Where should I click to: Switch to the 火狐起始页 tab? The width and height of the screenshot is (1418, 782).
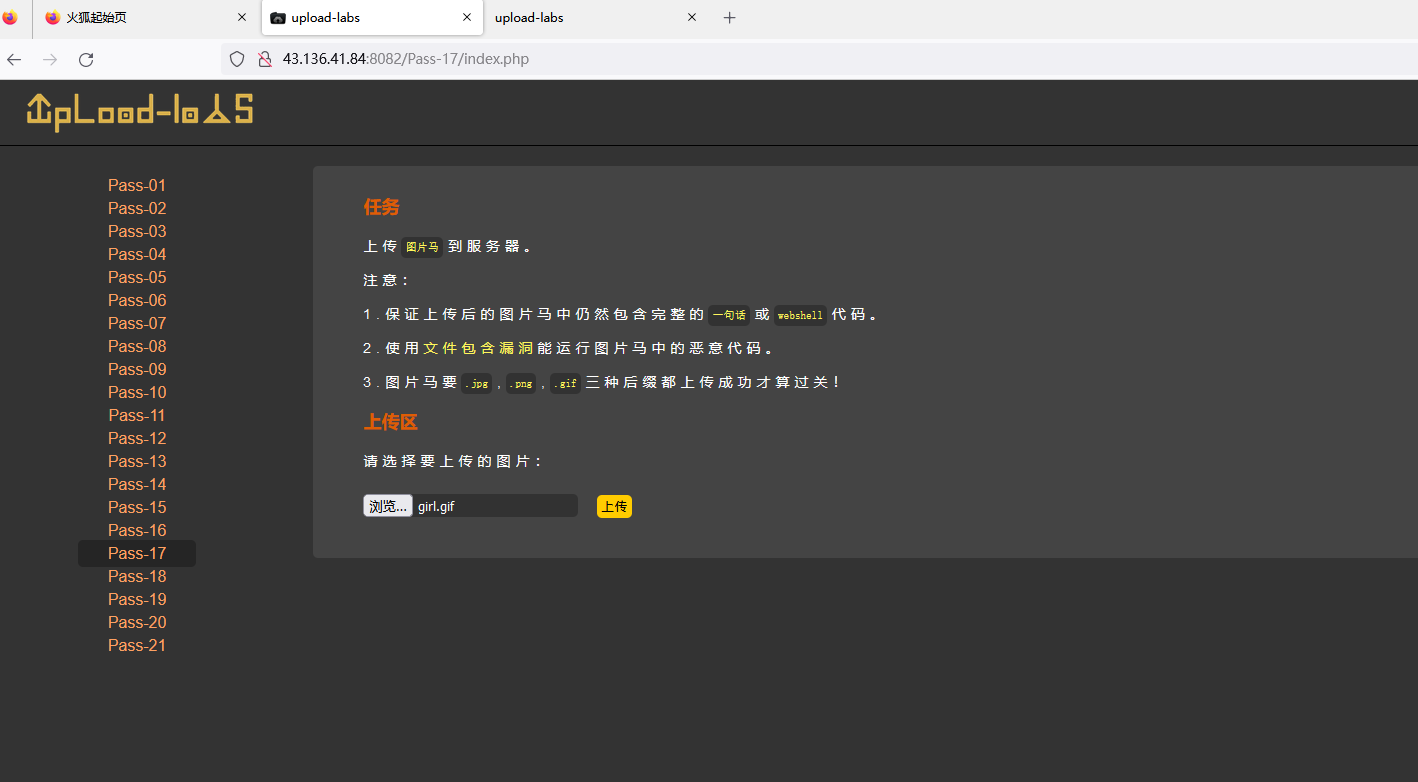[x=145, y=17]
